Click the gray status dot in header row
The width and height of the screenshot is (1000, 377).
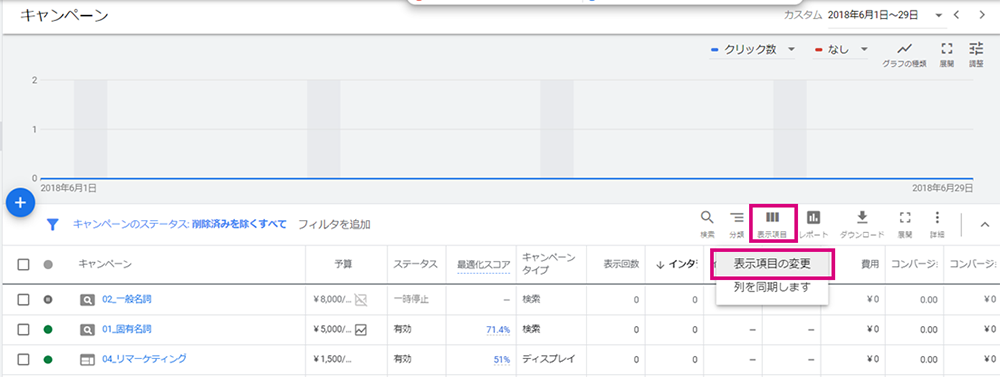pos(48,264)
